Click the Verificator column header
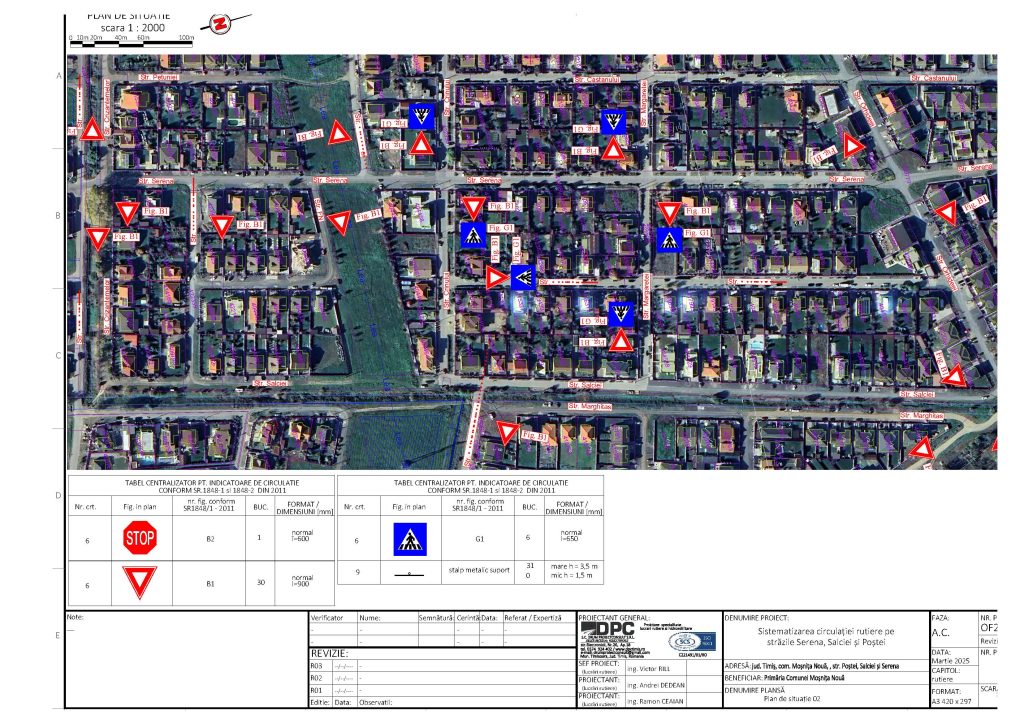Image resolution: width=1024 pixels, height=724 pixels. click(331, 619)
